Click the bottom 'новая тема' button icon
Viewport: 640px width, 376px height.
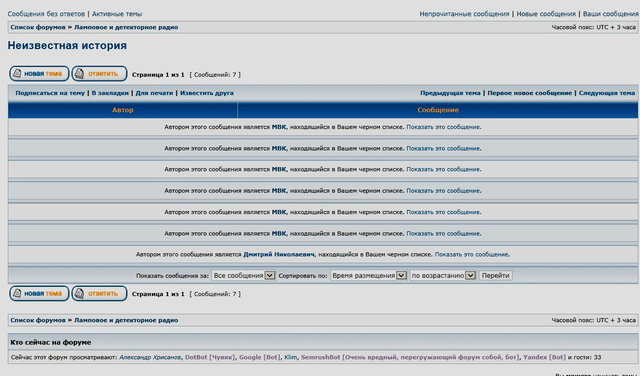click(x=17, y=293)
